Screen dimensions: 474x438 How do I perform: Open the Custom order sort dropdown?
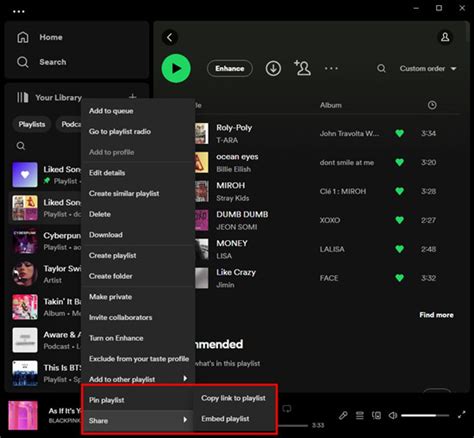coord(428,68)
